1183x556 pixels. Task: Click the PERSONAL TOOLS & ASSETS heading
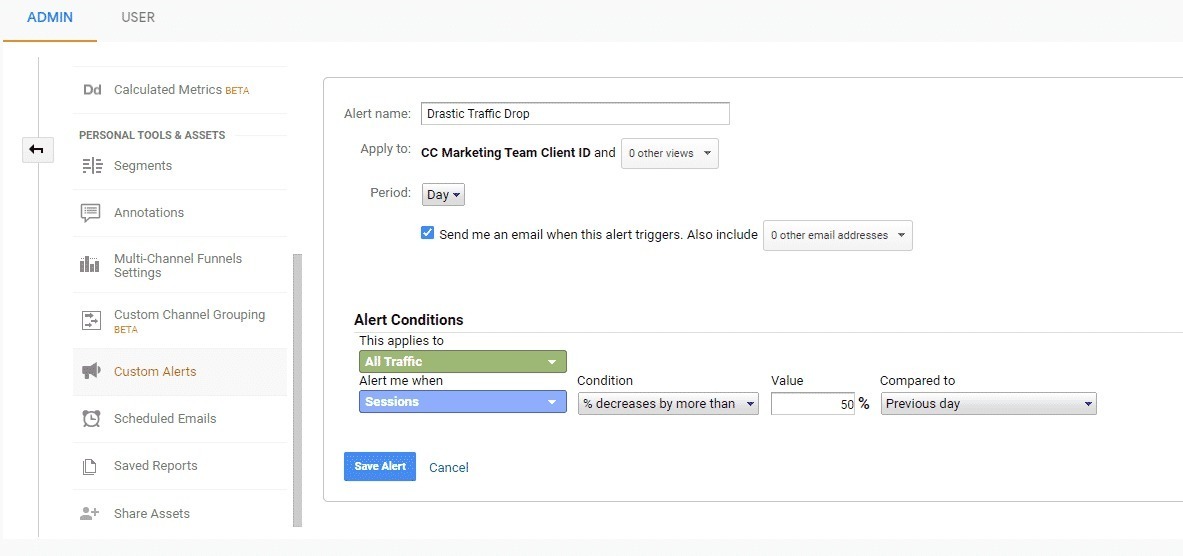(152, 135)
